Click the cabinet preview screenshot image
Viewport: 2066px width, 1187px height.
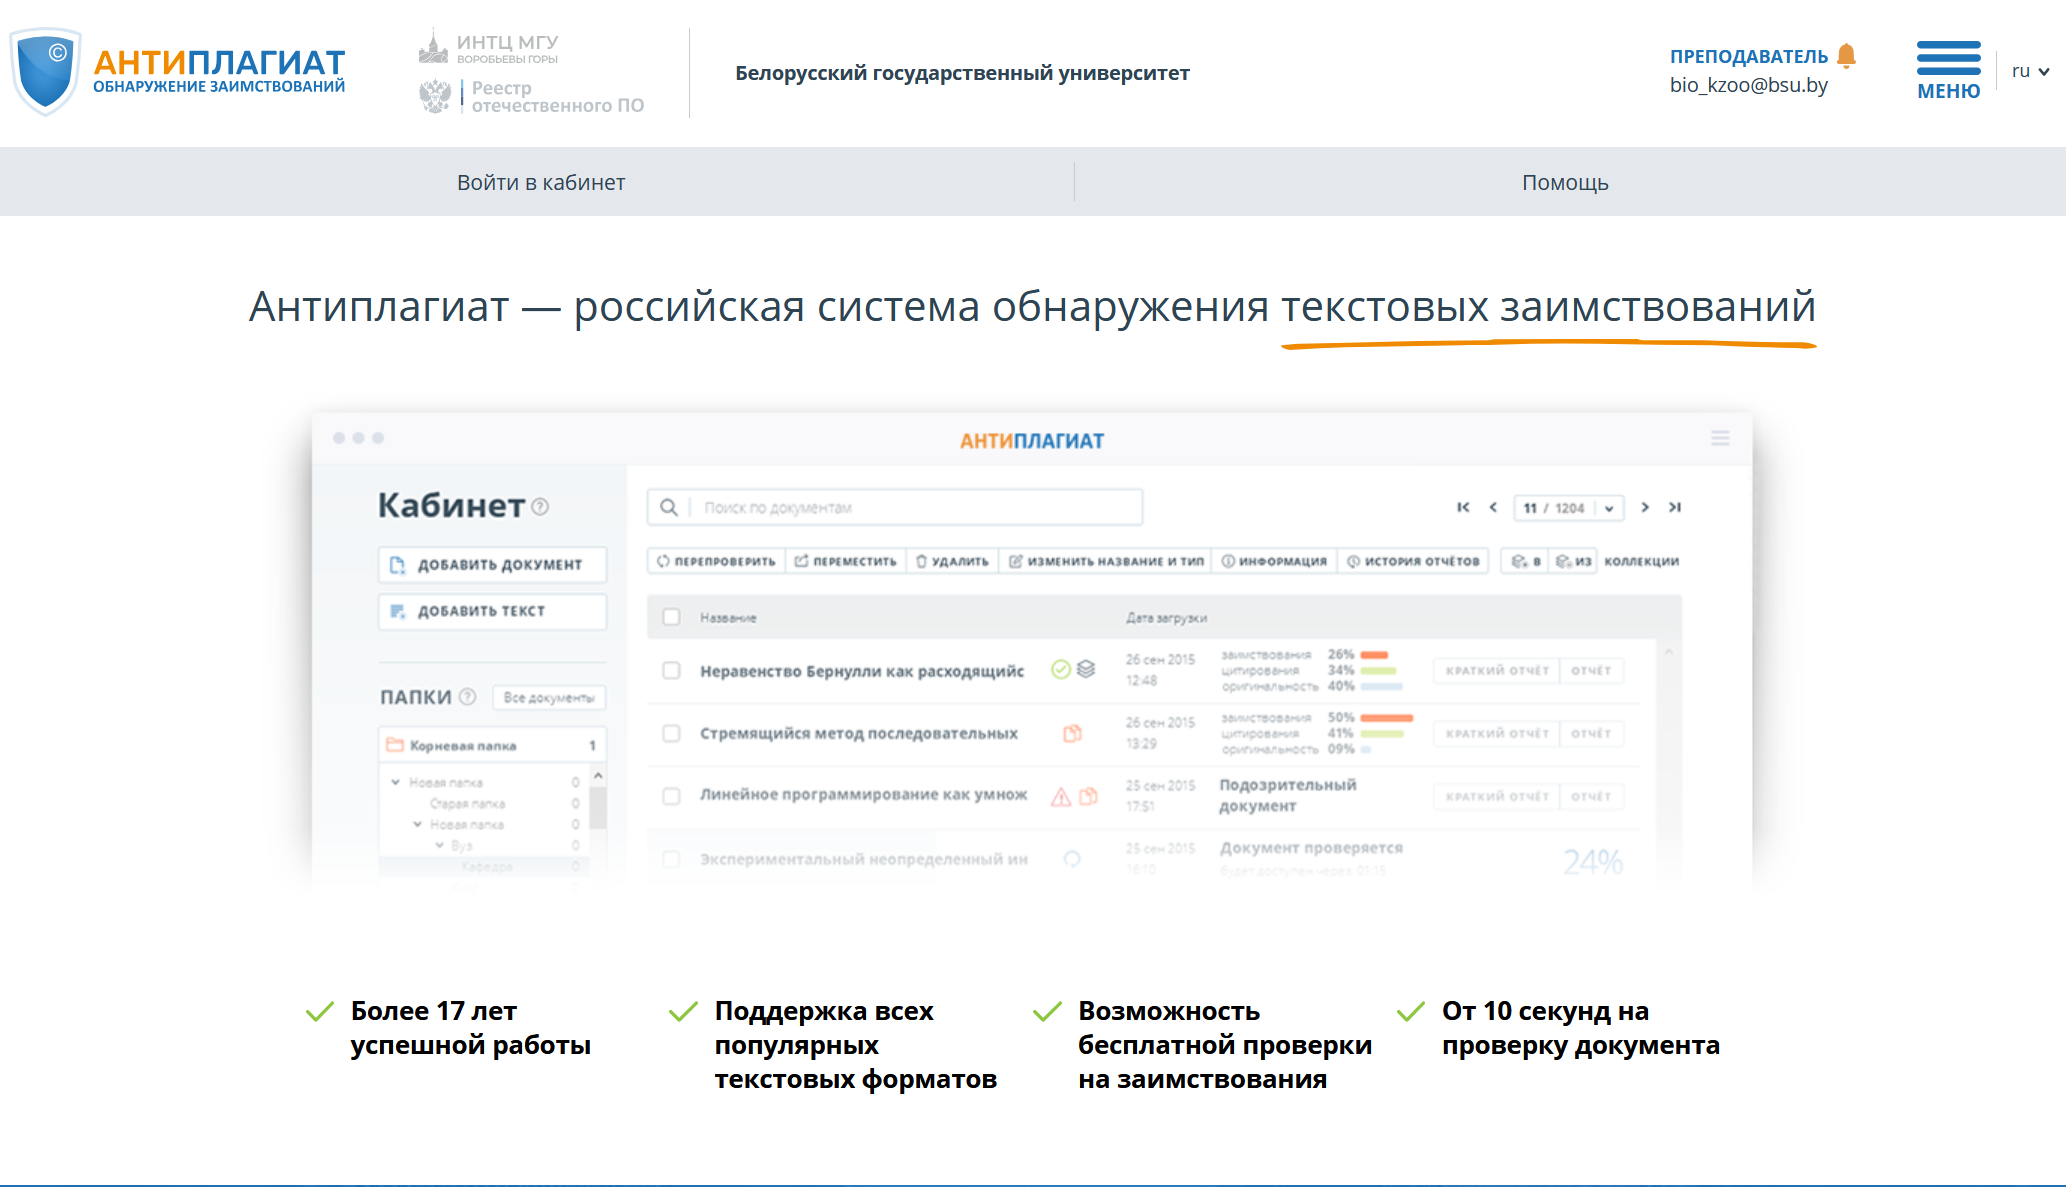(x=1032, y=648)
